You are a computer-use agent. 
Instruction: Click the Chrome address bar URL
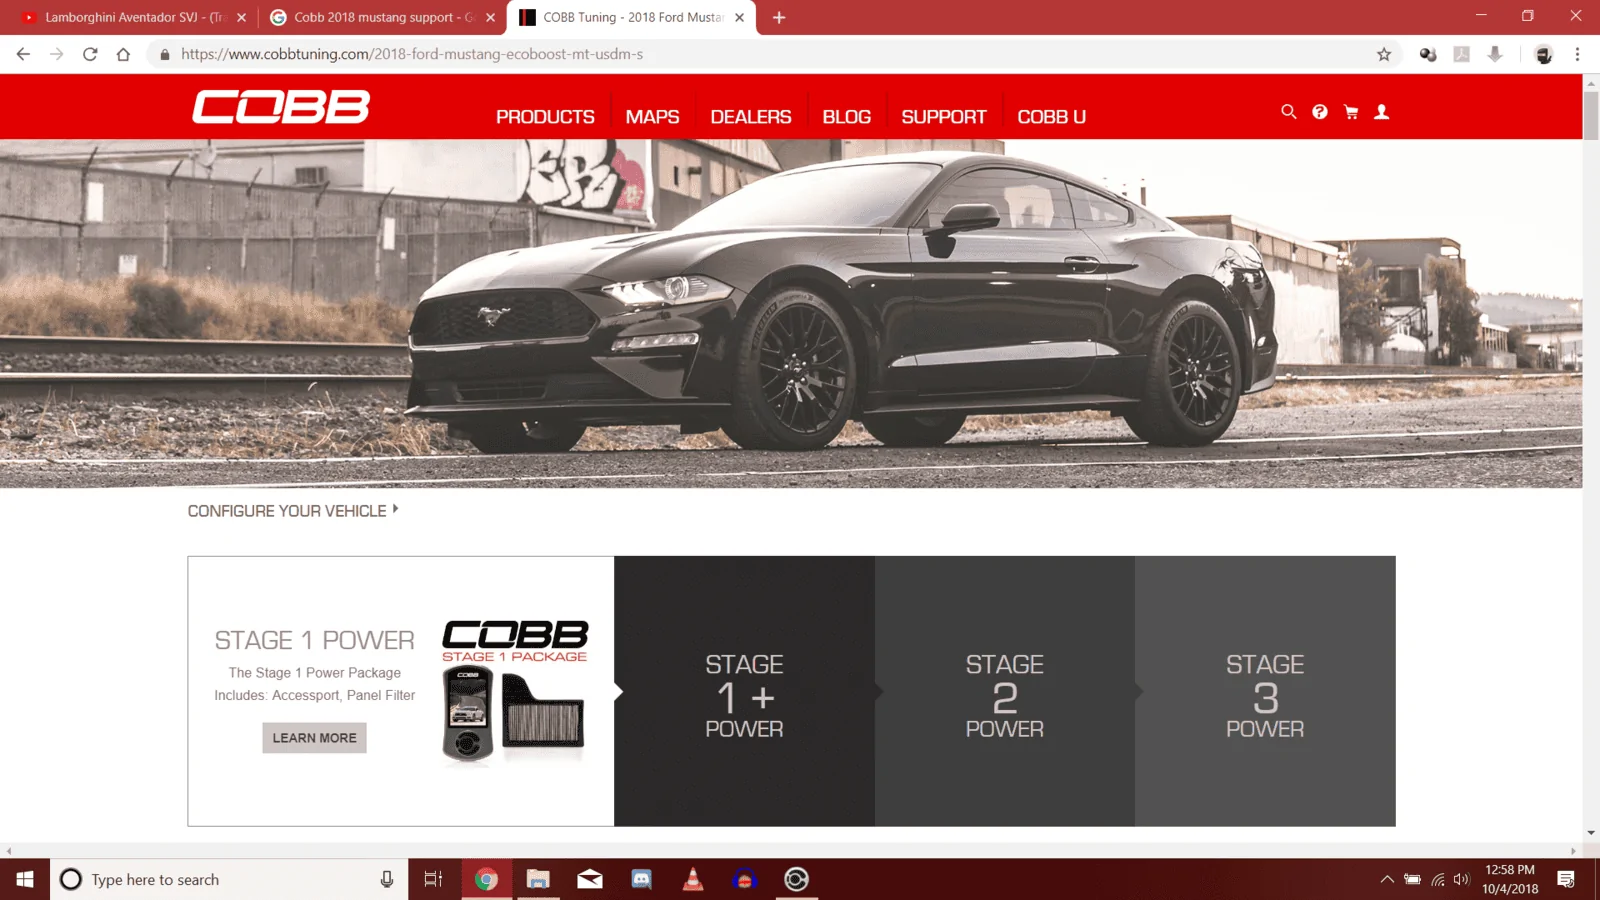pos(411,54)
